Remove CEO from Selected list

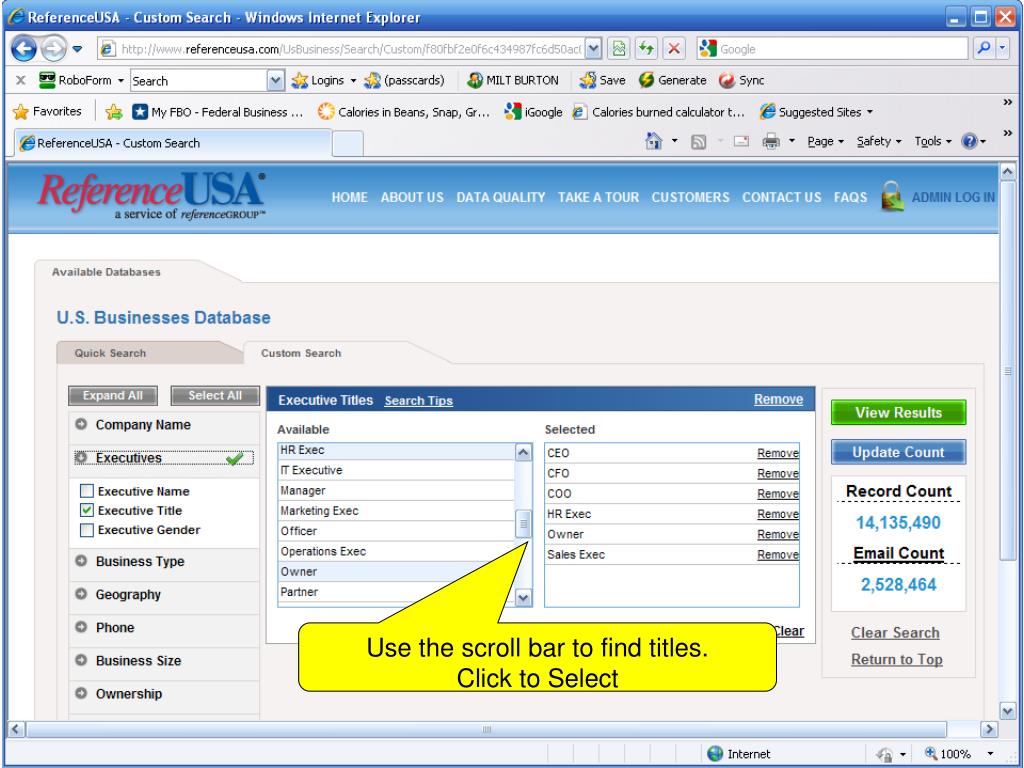click(x=778, y=453)
